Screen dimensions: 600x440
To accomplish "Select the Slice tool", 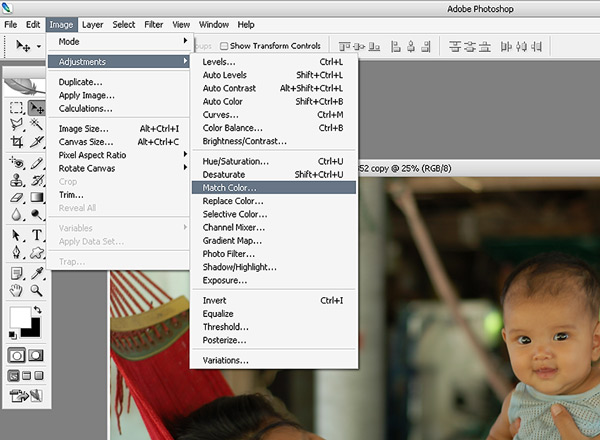I will (37, 142).
